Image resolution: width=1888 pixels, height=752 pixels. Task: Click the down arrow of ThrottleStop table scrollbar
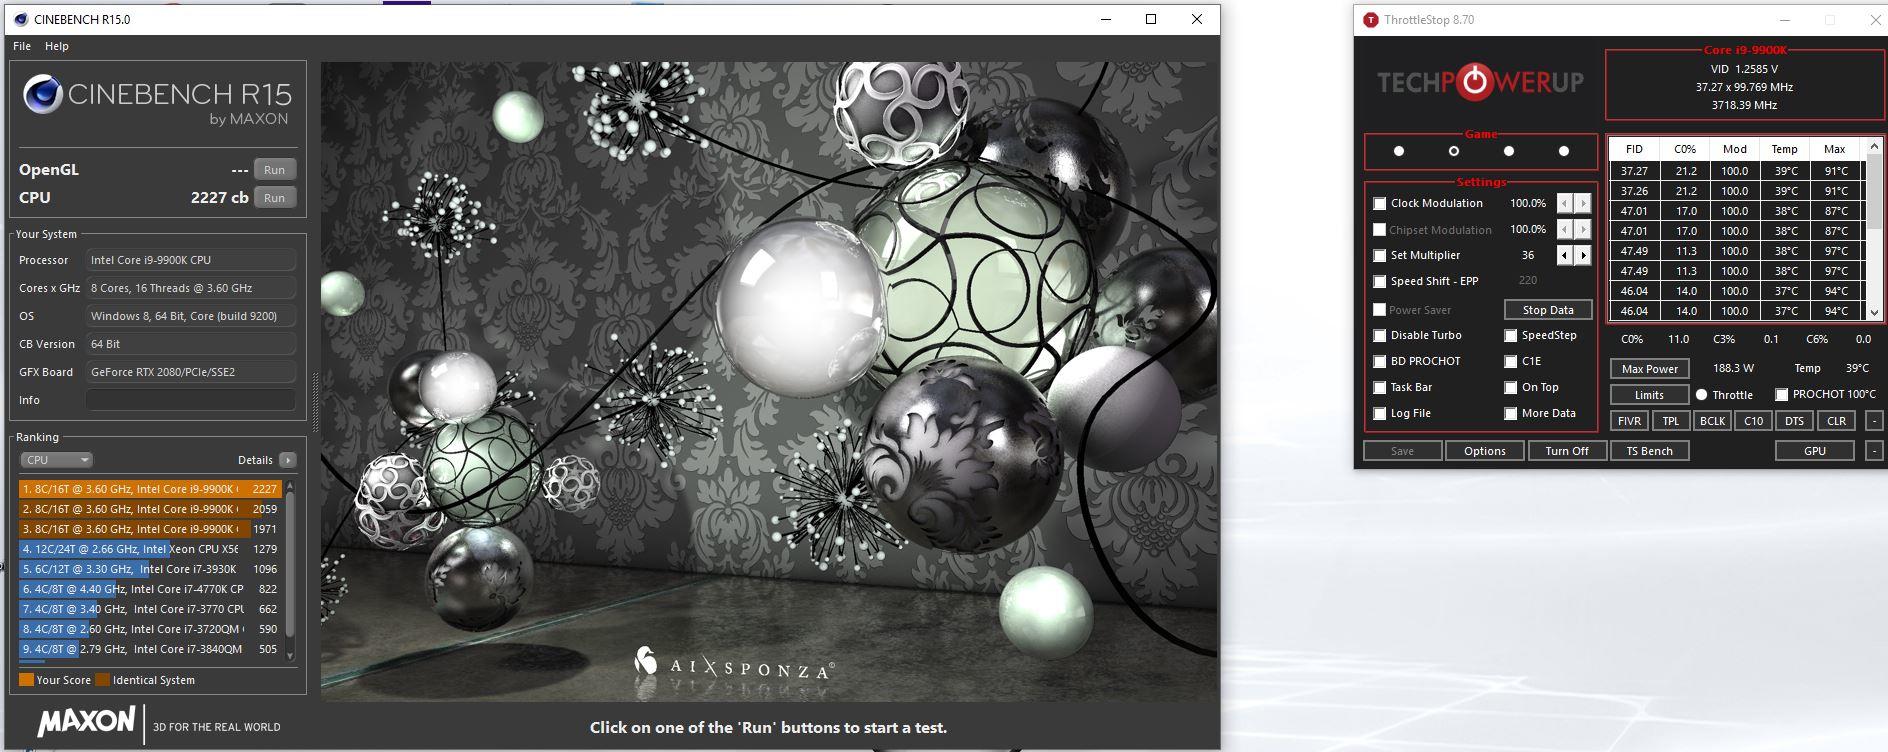(1874, 313)
